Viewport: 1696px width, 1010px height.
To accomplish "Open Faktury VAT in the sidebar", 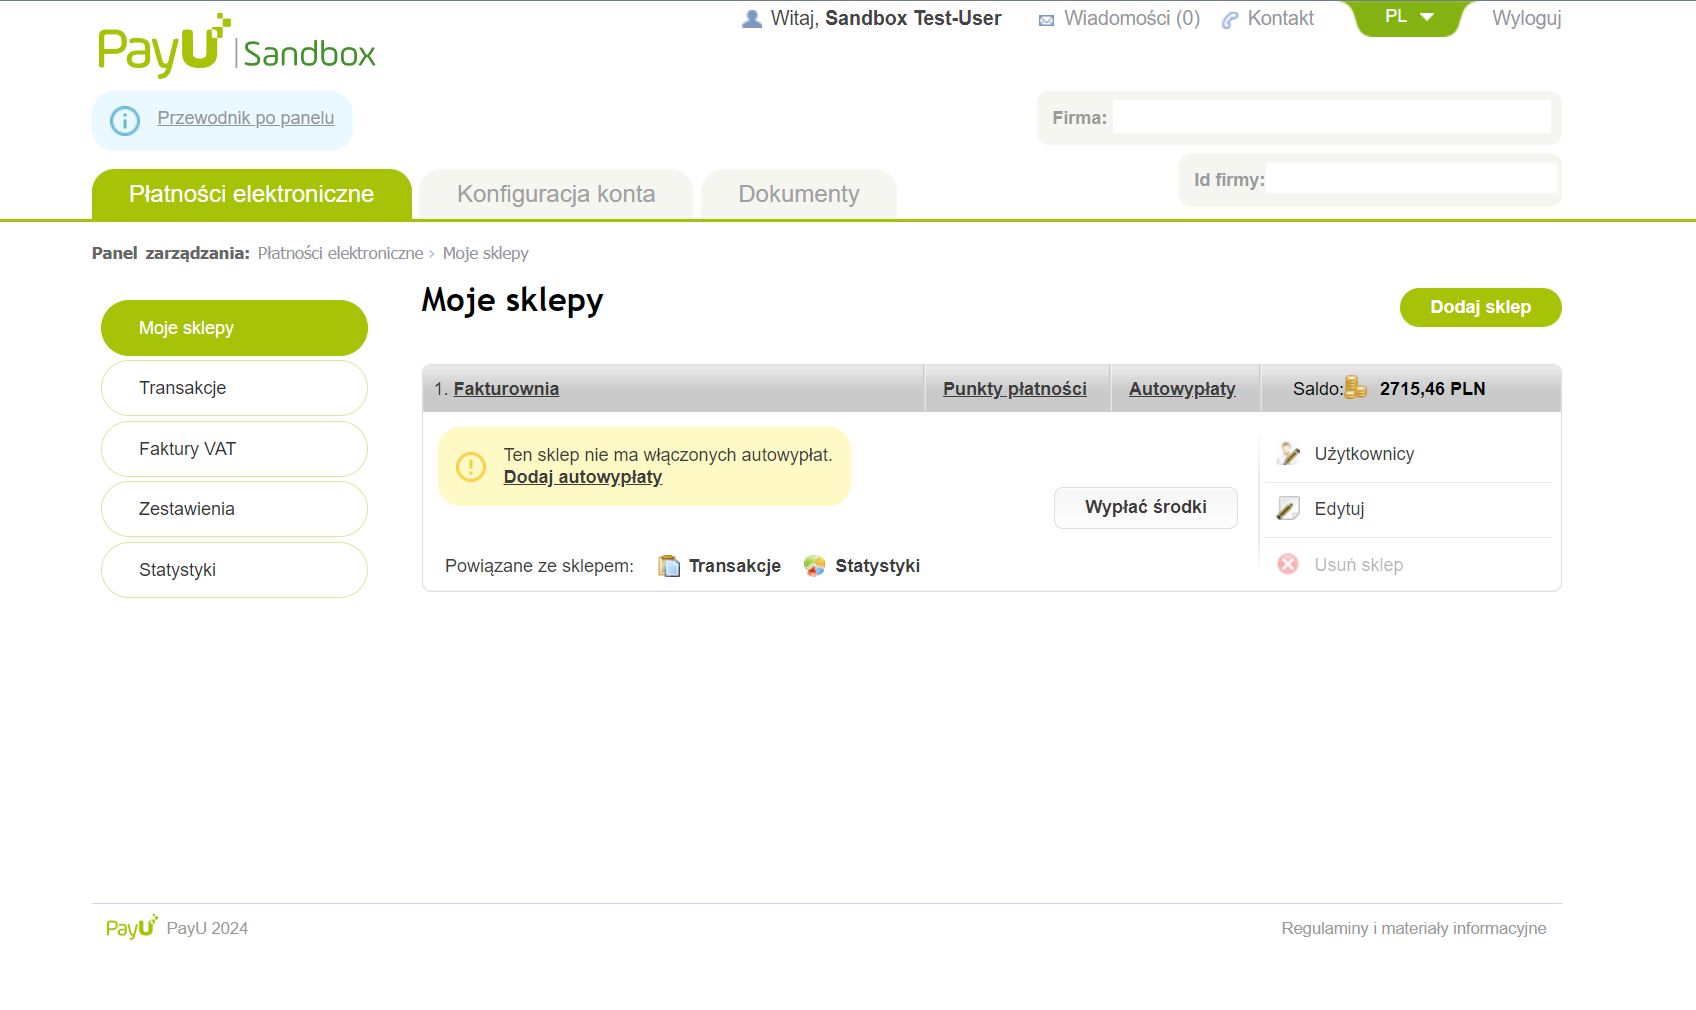I will pos(234,449).
